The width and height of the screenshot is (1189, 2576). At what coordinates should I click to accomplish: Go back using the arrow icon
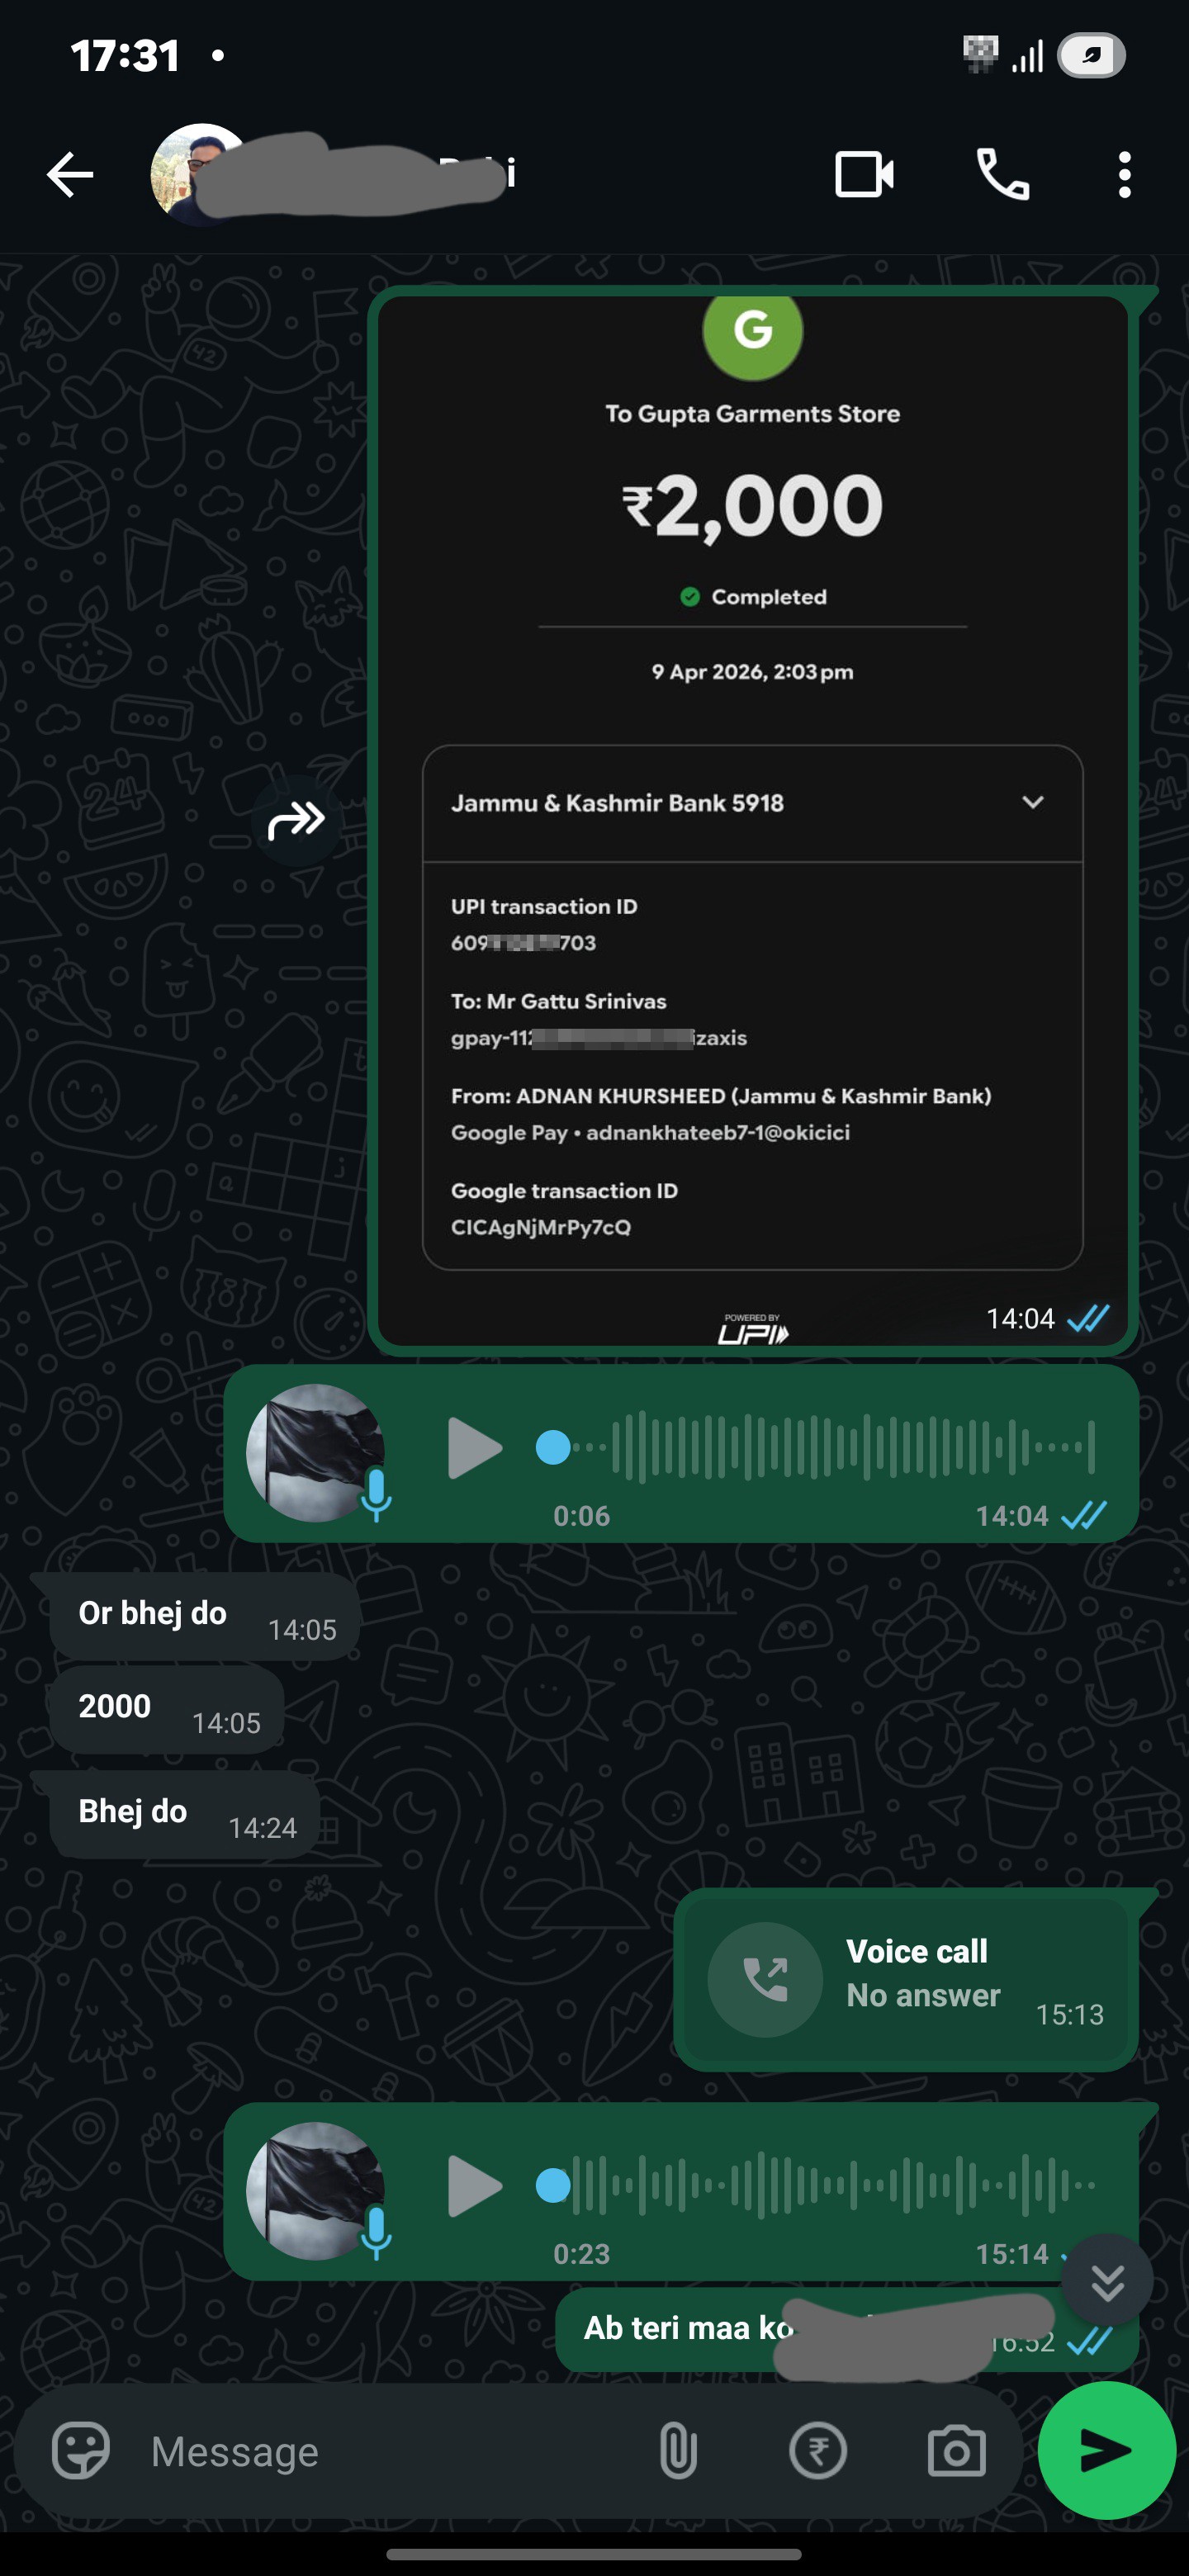coord(70,175)
